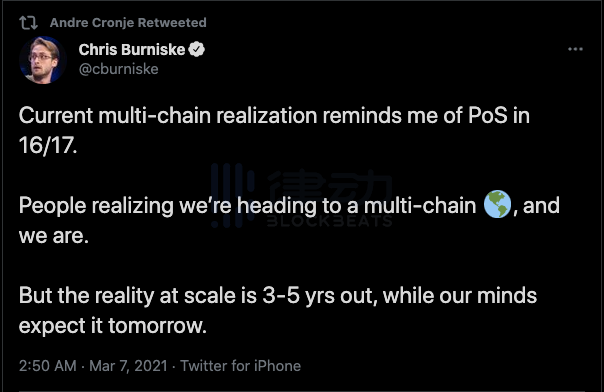Open the Twitter for iPhone source link
Image resolution: width=604 pixels, height=392 pixels.
[x=240, y=366]
